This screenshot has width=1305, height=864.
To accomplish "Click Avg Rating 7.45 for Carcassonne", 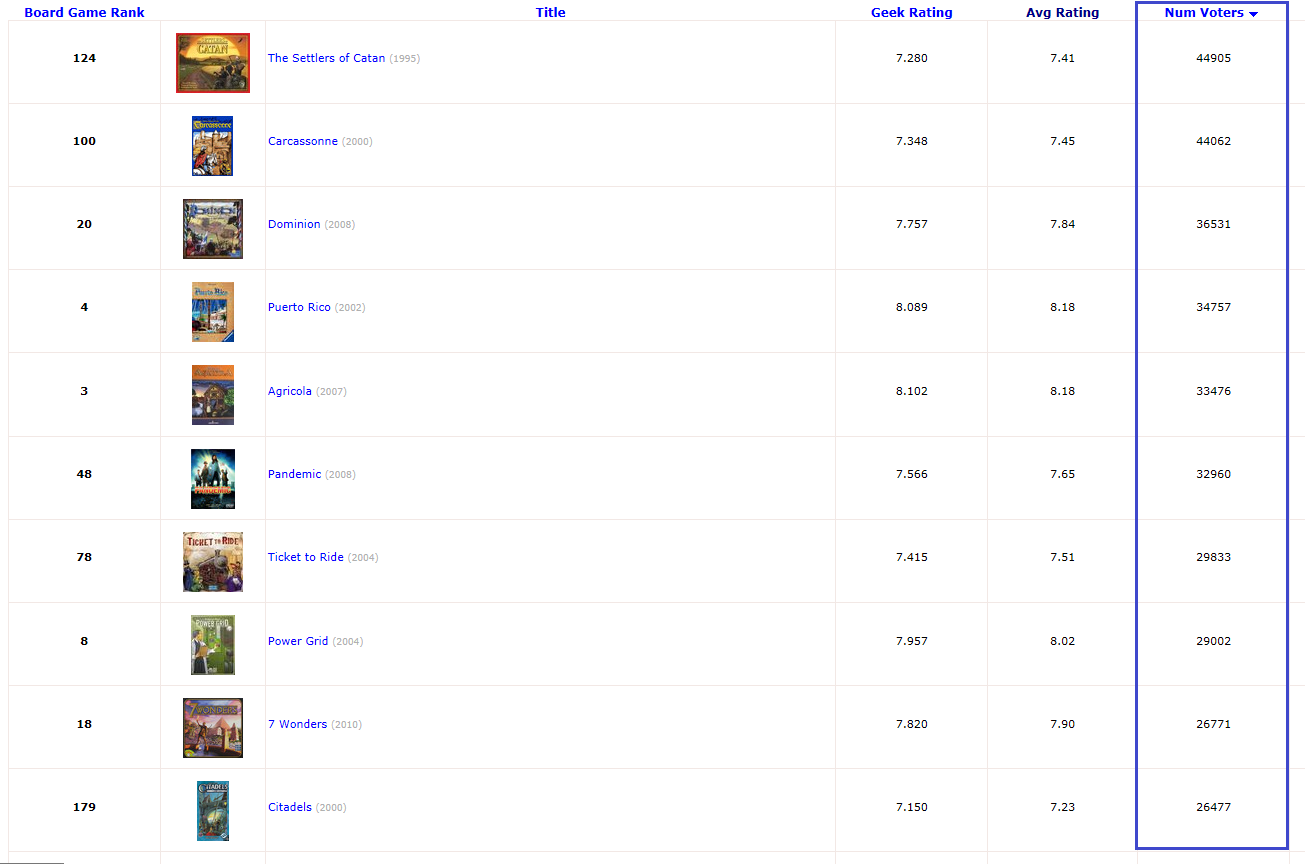I will (x=1063, y=141).
